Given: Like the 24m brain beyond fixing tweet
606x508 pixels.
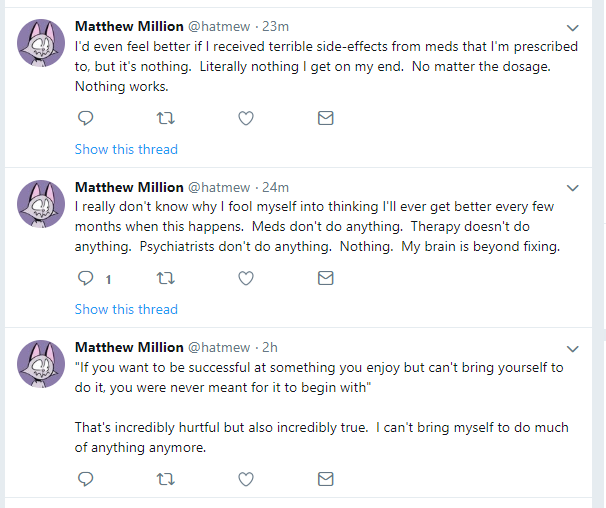Looking at the screenshot, I should click(246, 278).
